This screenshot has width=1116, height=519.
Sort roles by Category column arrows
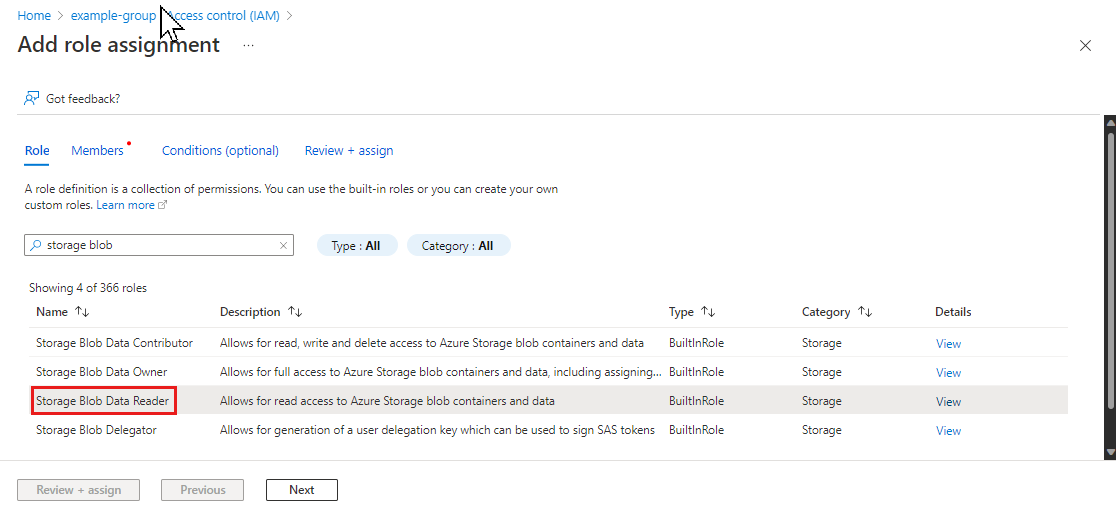pos(865,312)
